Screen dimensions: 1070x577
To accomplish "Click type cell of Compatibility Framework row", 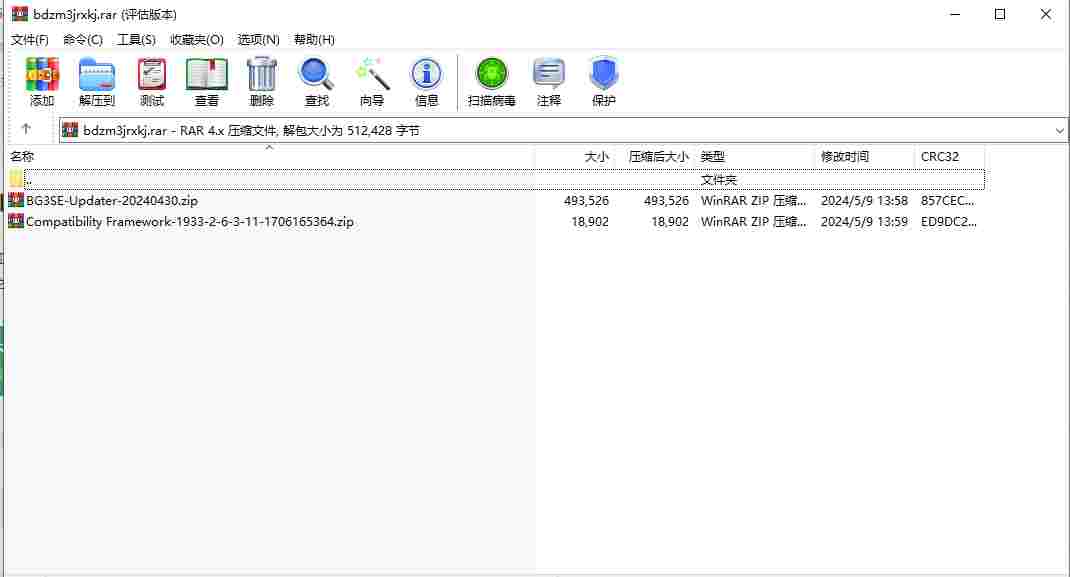I will click(753, 222).
